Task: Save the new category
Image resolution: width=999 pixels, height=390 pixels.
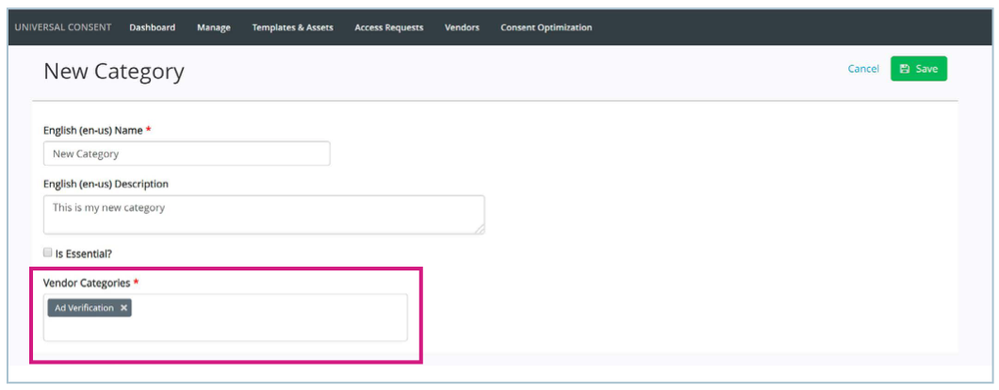Action: tap(919, 69)
